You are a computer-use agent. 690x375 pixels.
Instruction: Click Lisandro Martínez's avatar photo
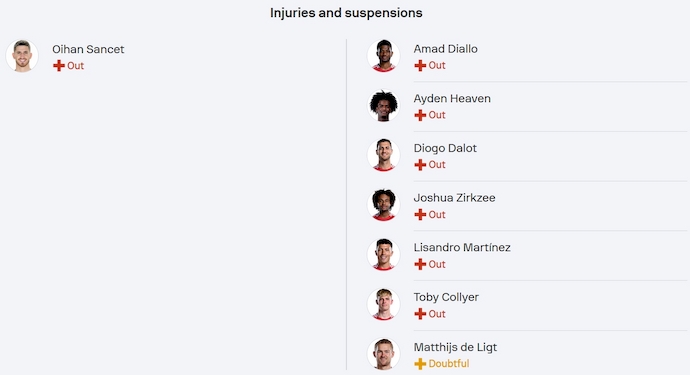click(x=383, y=254)
